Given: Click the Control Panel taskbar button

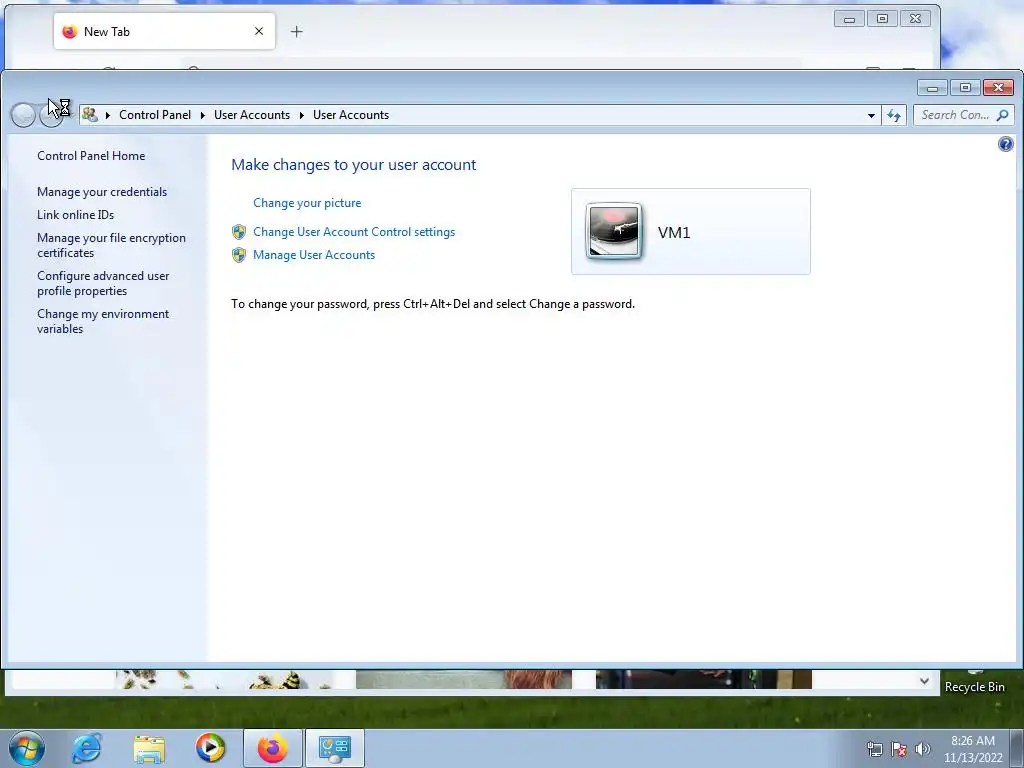Looking at the screenshot, I should pyautogui.click(x=334, y=748).
